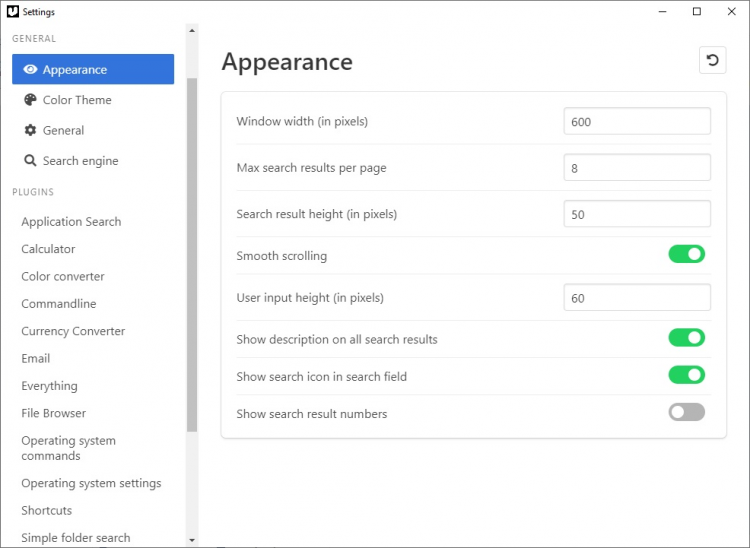Open the Application Search plugin settings

pyautogui.click(x=71, y=222)
